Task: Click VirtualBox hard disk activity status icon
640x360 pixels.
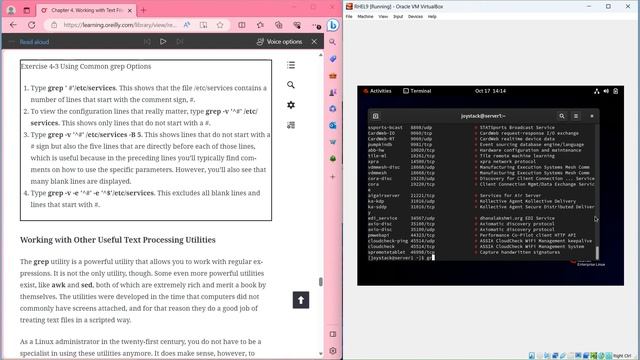Action: coord(532,356)
